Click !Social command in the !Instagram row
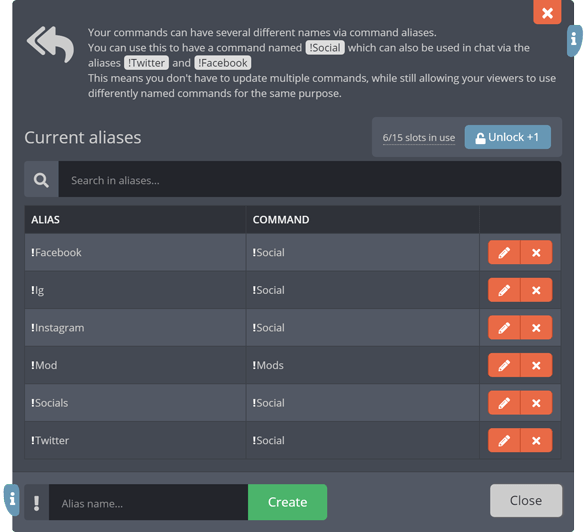 (x=363, y=328)
